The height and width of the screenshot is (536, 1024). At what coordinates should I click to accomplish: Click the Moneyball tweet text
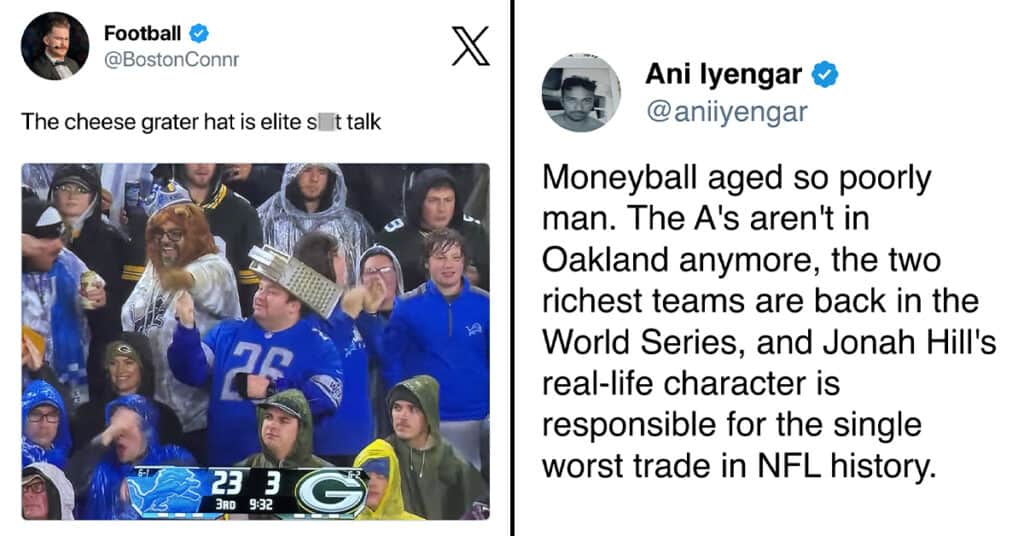click(769, 321)
